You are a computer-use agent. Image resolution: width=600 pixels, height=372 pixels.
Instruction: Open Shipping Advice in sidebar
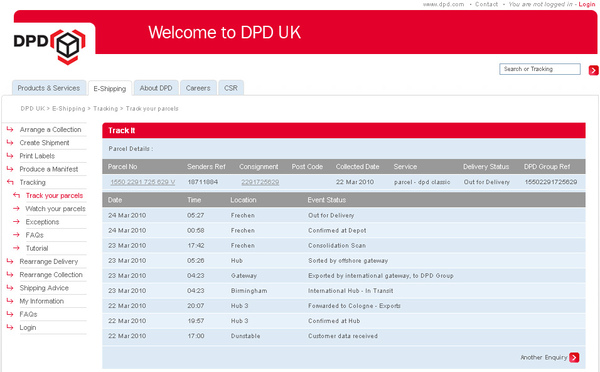(x=44, y=288)
